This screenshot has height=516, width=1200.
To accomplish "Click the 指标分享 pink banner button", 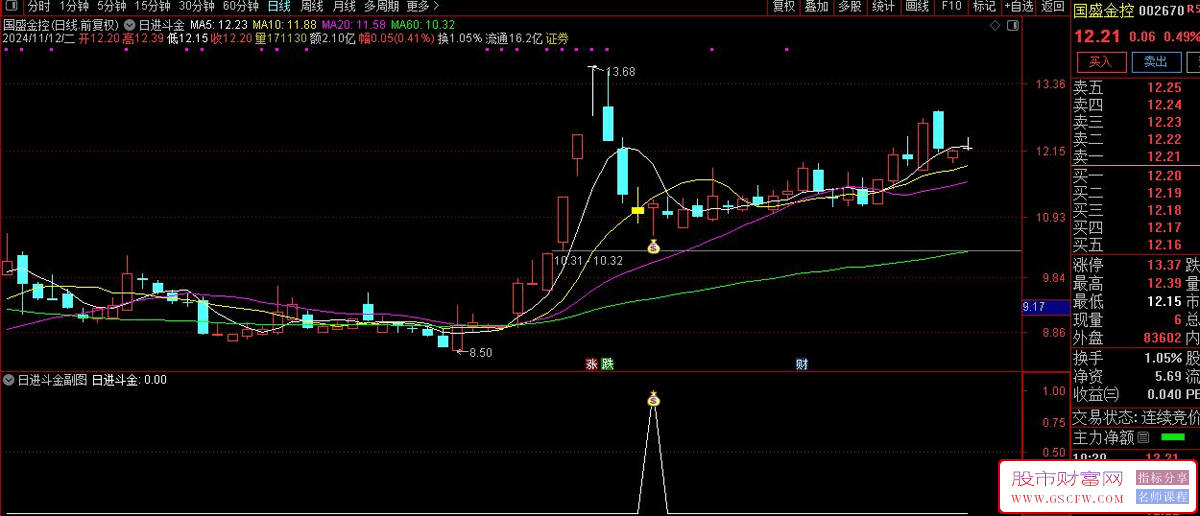I will (1162, 478).
